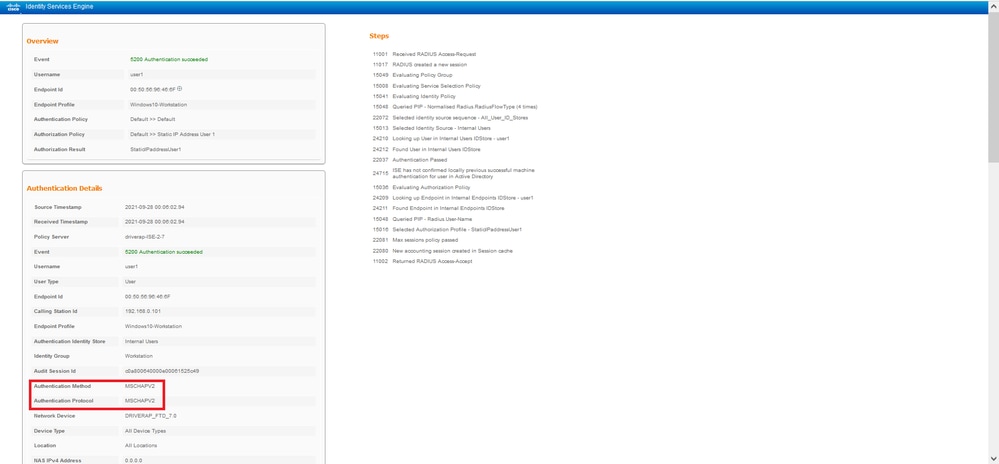This screenshot has width=999, height=464.
Task: Click the "All Device Types" value
Action: 145,431
